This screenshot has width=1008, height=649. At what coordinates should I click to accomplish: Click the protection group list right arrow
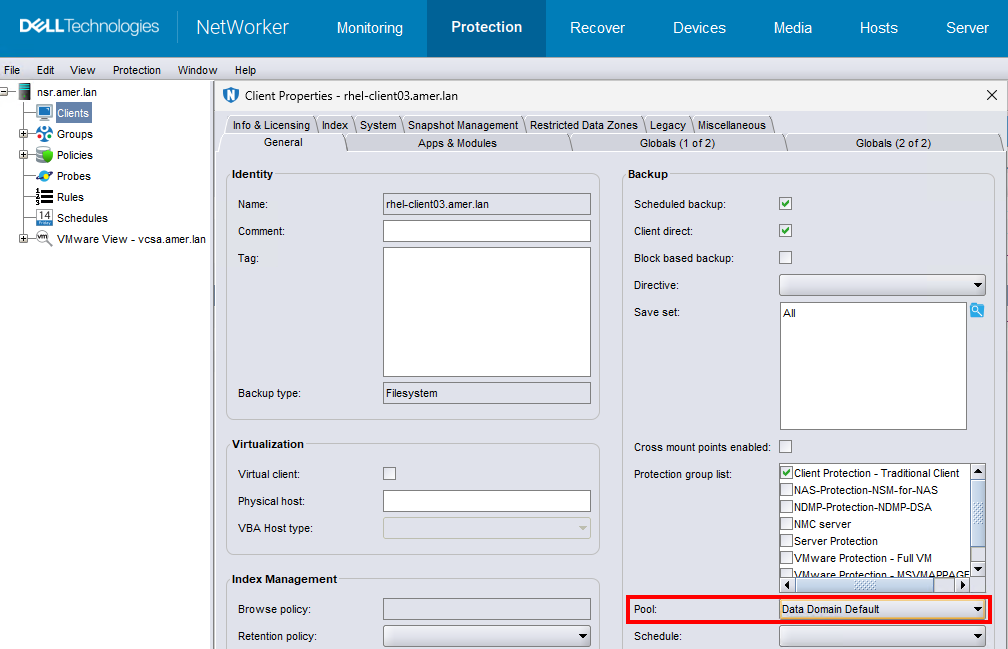[962, 585]
